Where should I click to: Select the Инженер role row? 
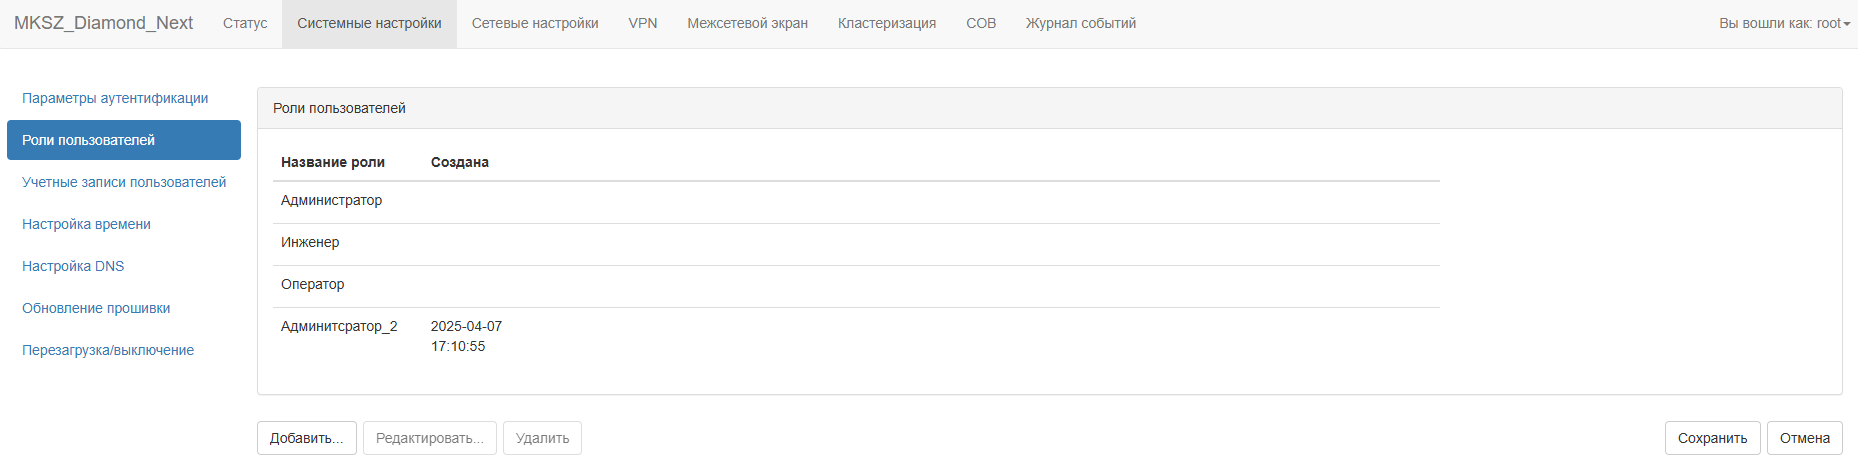coord(856,244)
